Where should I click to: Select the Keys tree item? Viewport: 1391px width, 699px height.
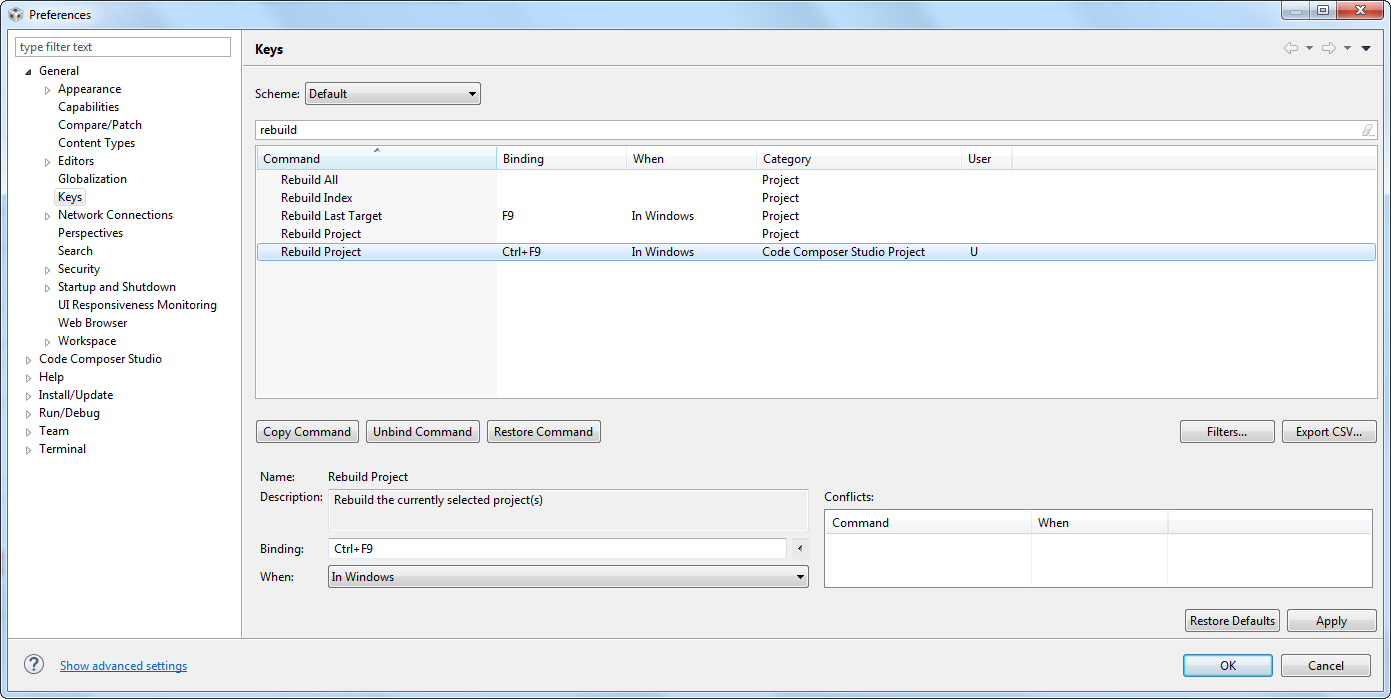click(70, 197)
